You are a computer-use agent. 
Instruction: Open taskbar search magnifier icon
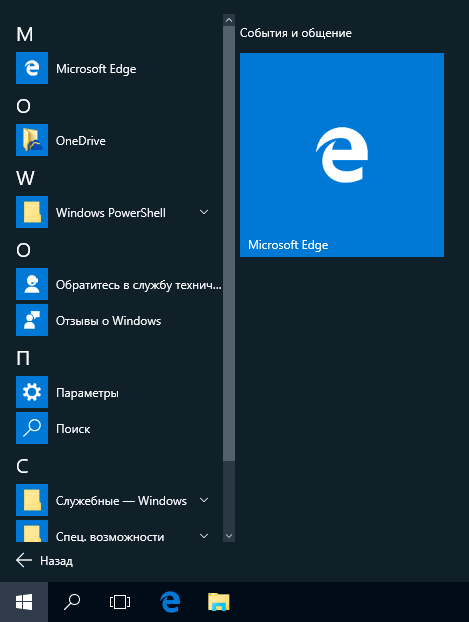point(72,602)
